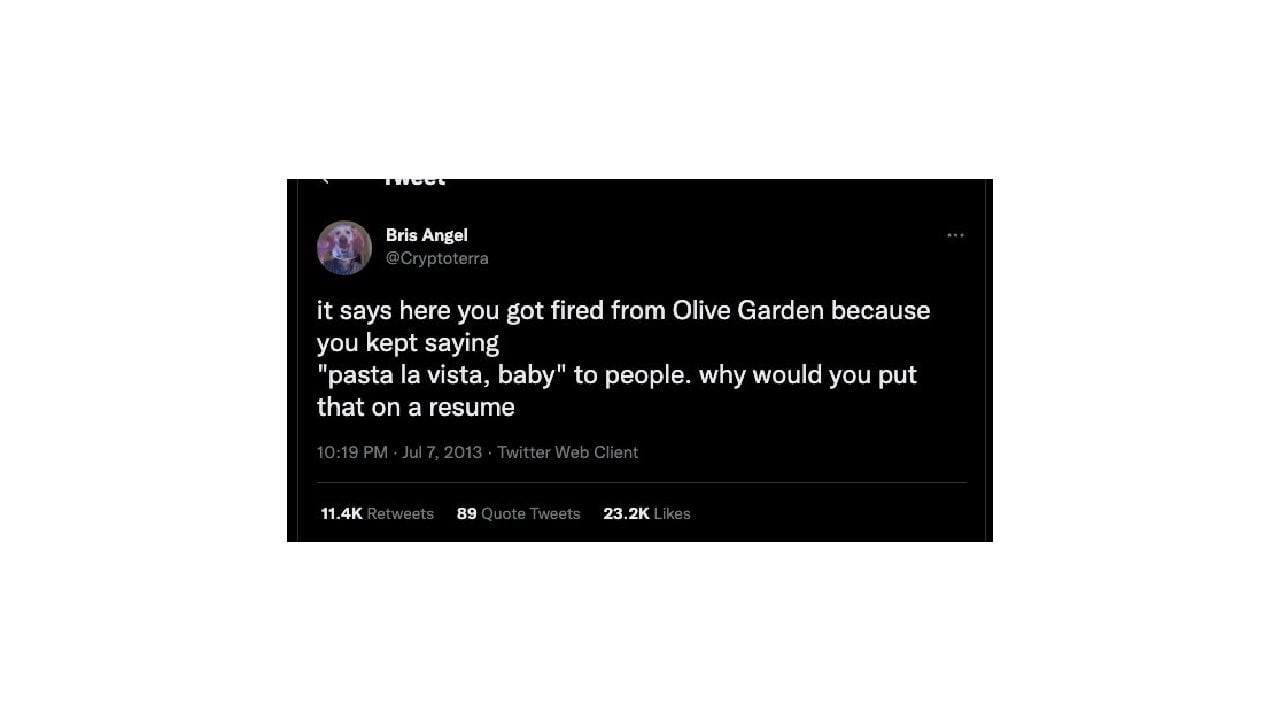Click the phrase "that on a resume"

416,408
